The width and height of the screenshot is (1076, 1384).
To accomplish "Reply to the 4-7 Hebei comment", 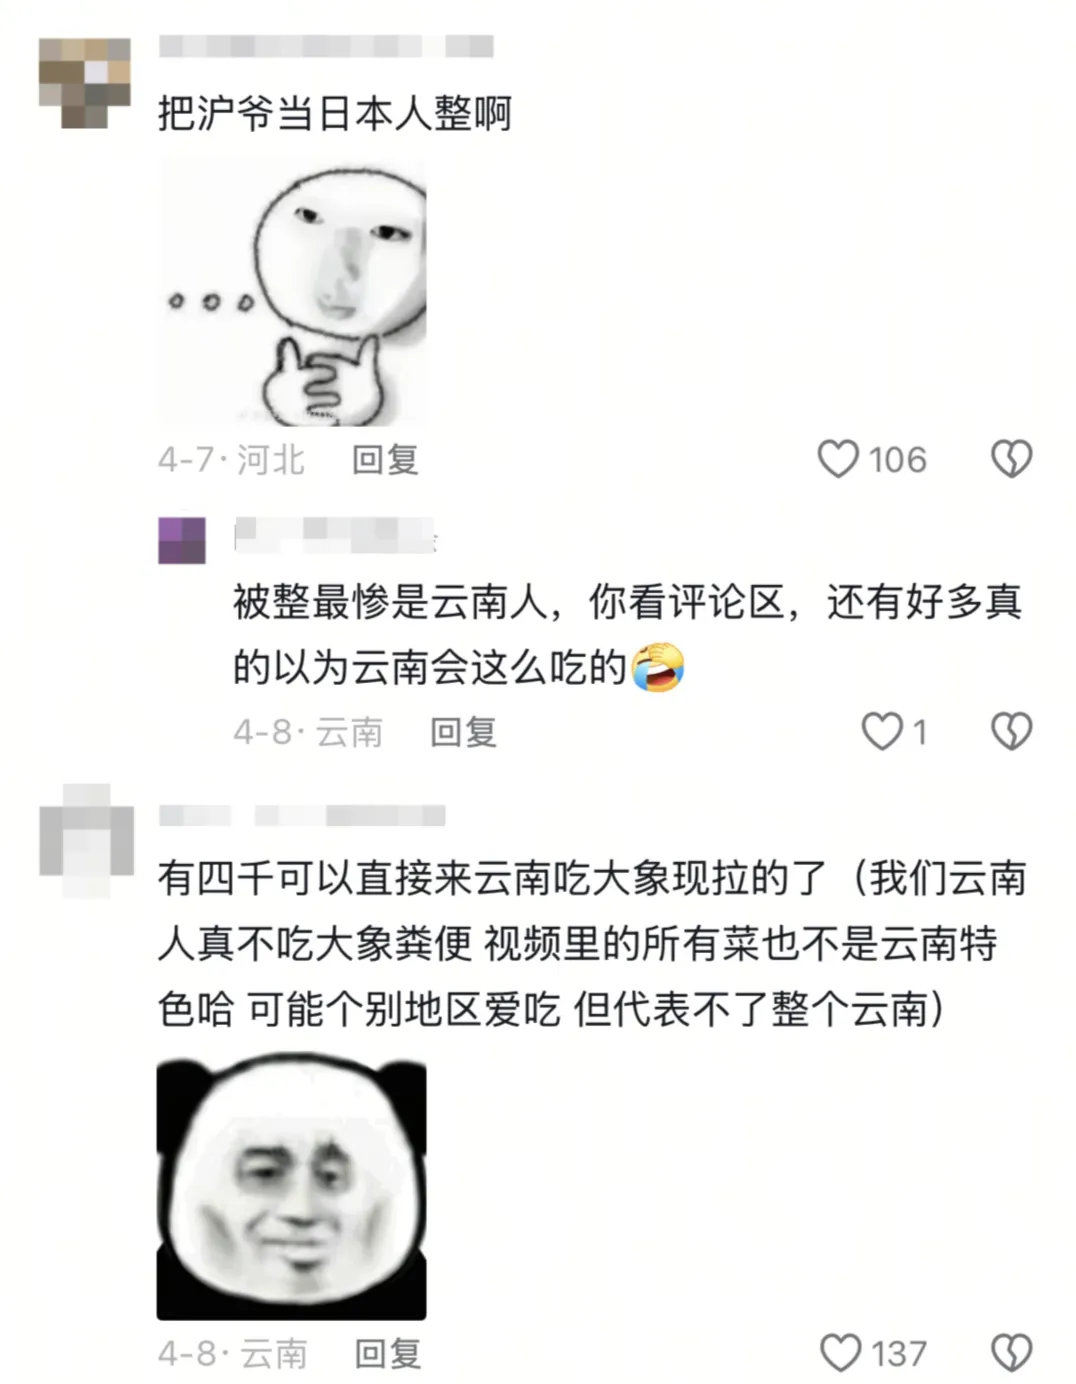I will (385, 459).
